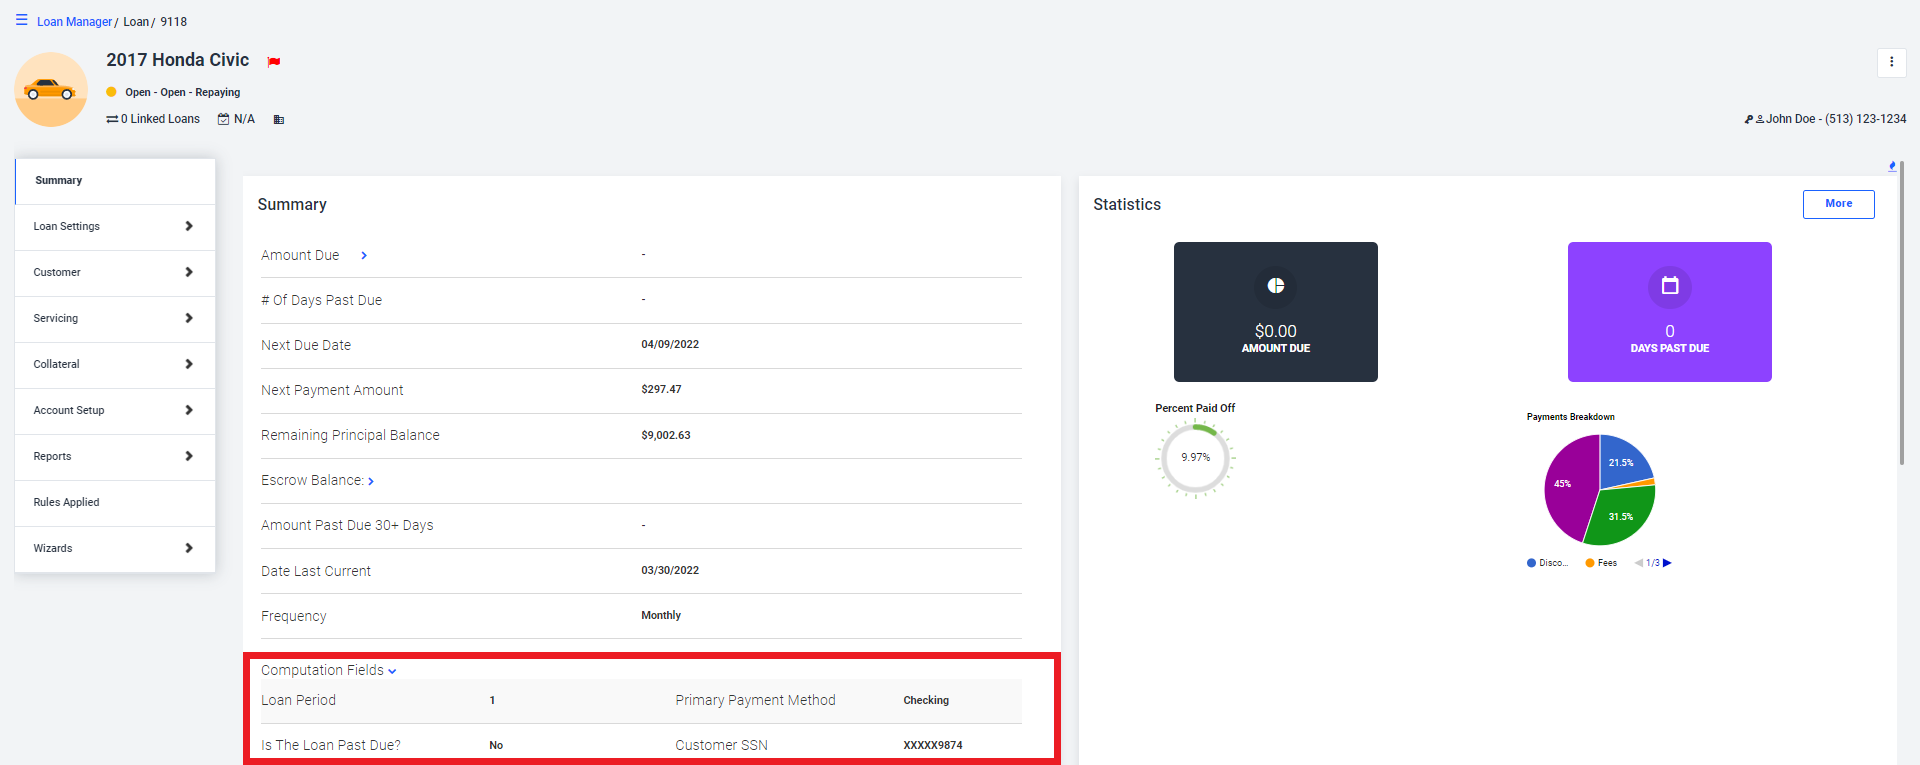Click the blue pin icon above Statistics
The image size is (1920, 765).
pos(1892,166)
